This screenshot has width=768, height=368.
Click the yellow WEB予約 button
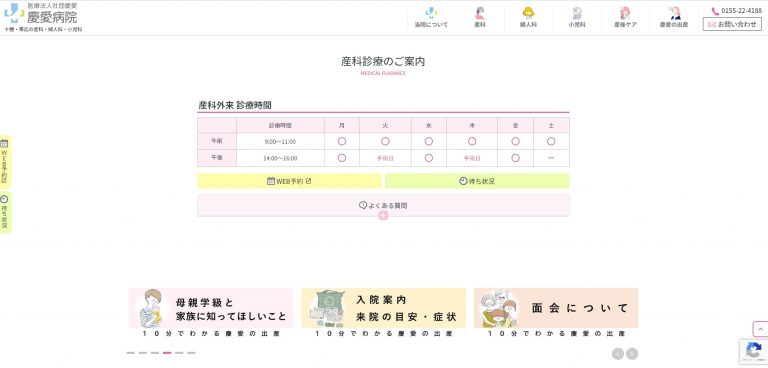(x=289, y=181)
